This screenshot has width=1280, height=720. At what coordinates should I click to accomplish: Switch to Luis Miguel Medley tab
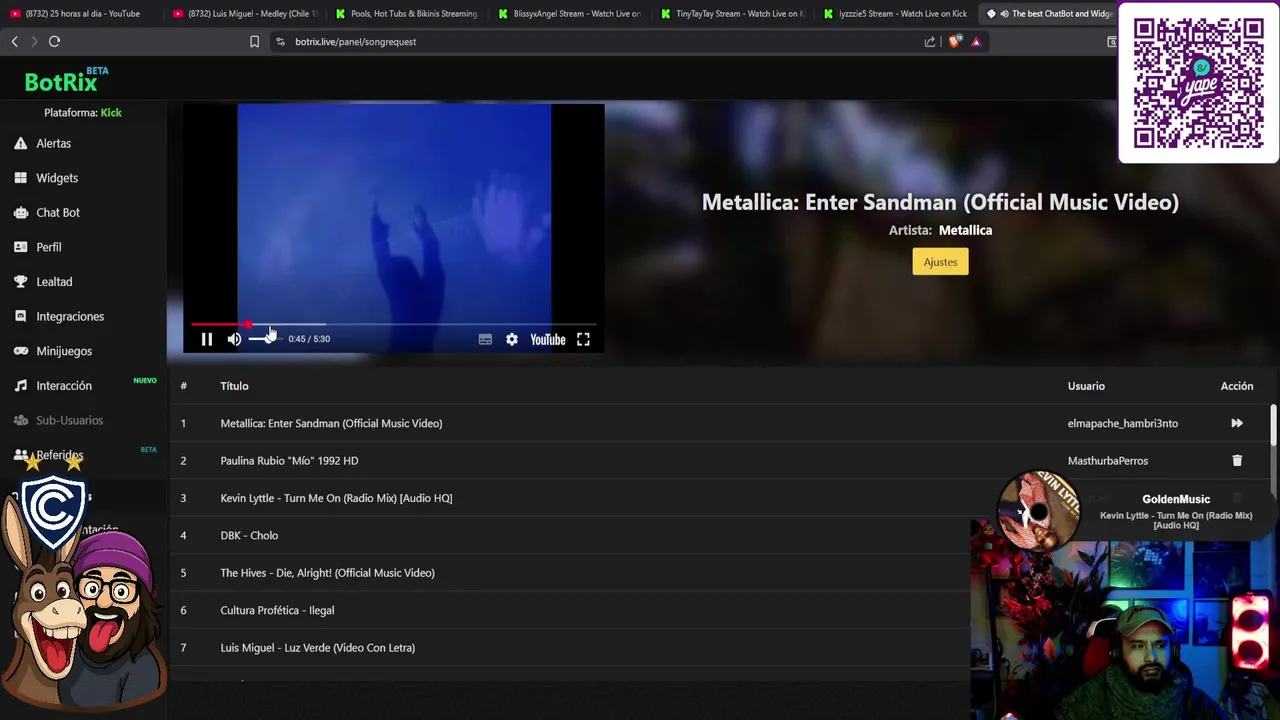[x=243, y=14]
